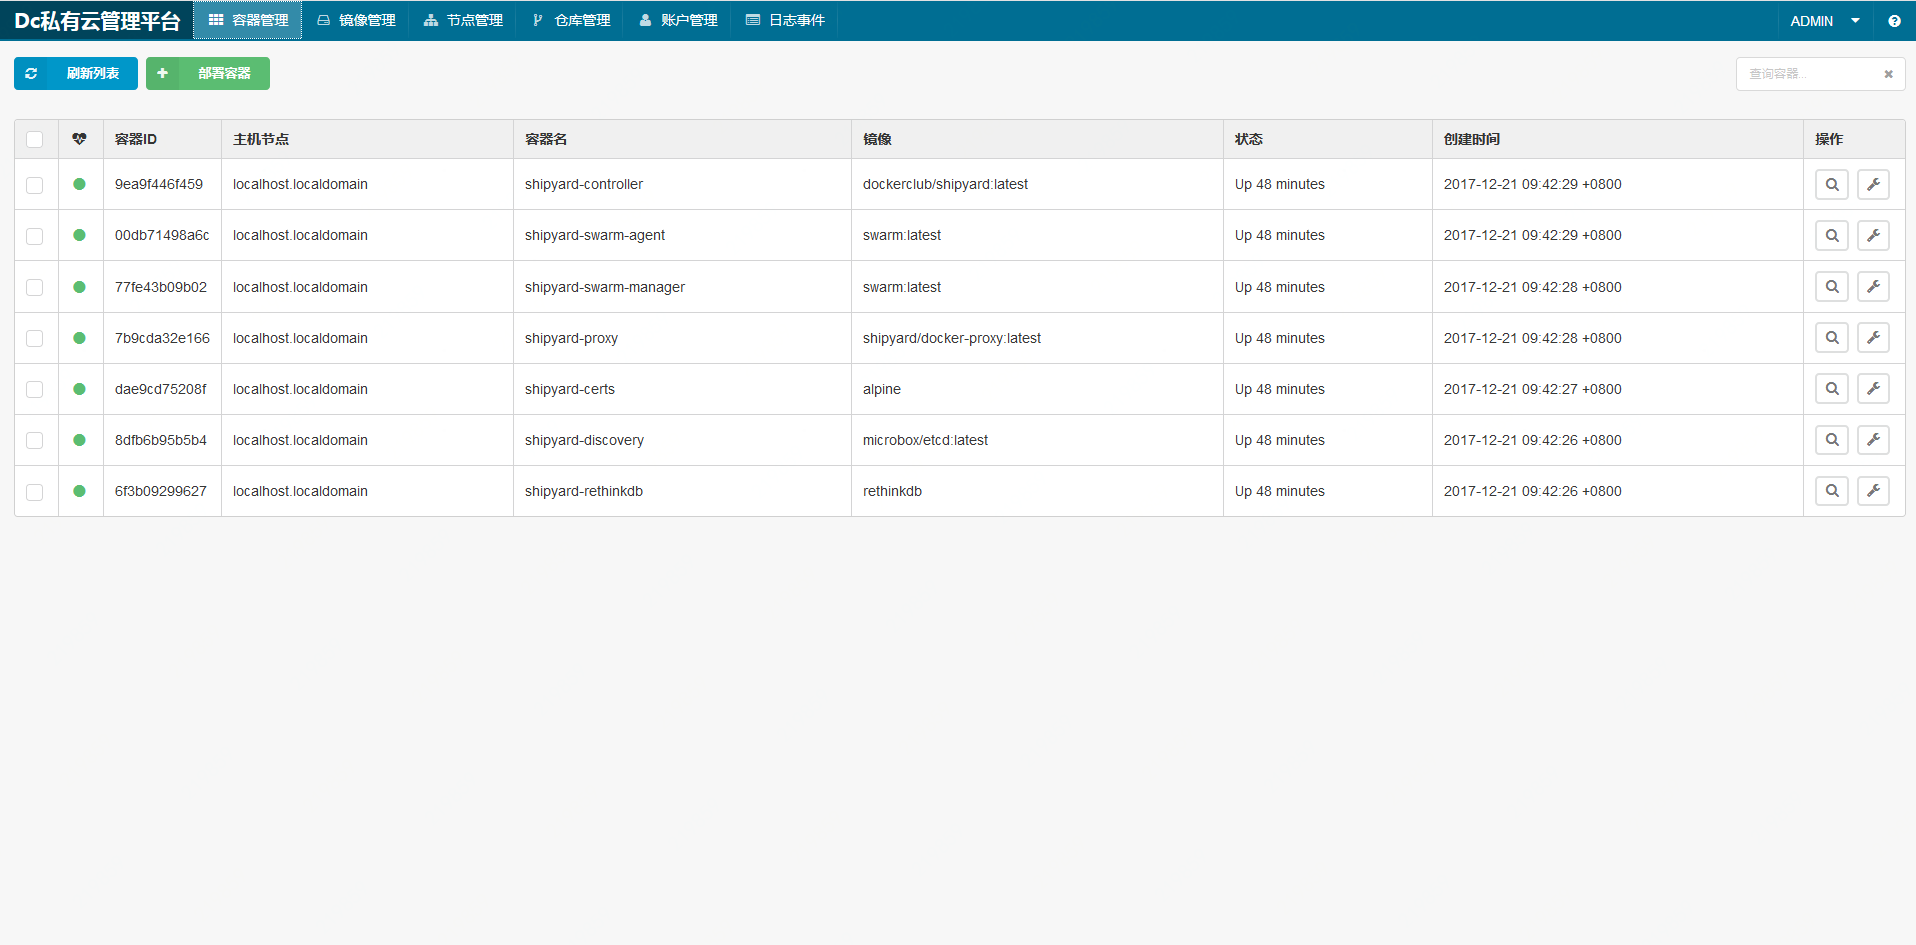
Task: Open wrench actions for shipyard-proxy
Action: tap(1873, 338)
